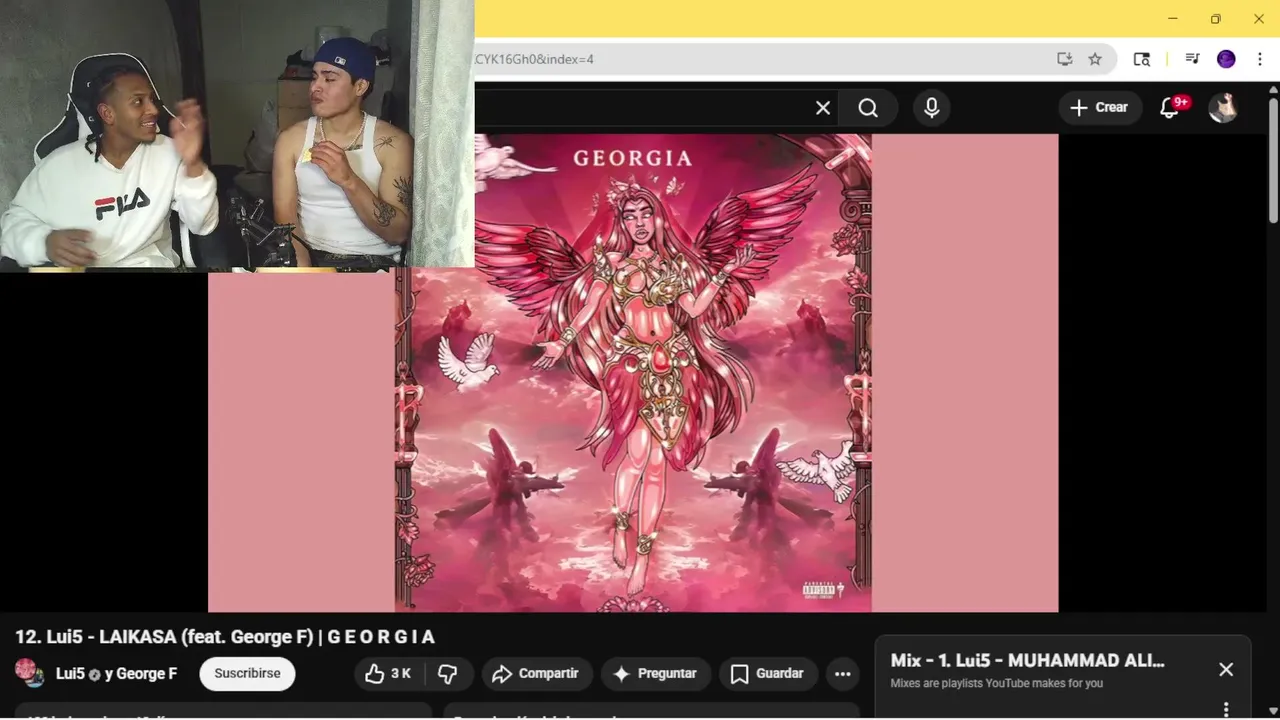1280x720 pixels.
Task: Bookmark this page with the star
Action: click(1095, 59)
